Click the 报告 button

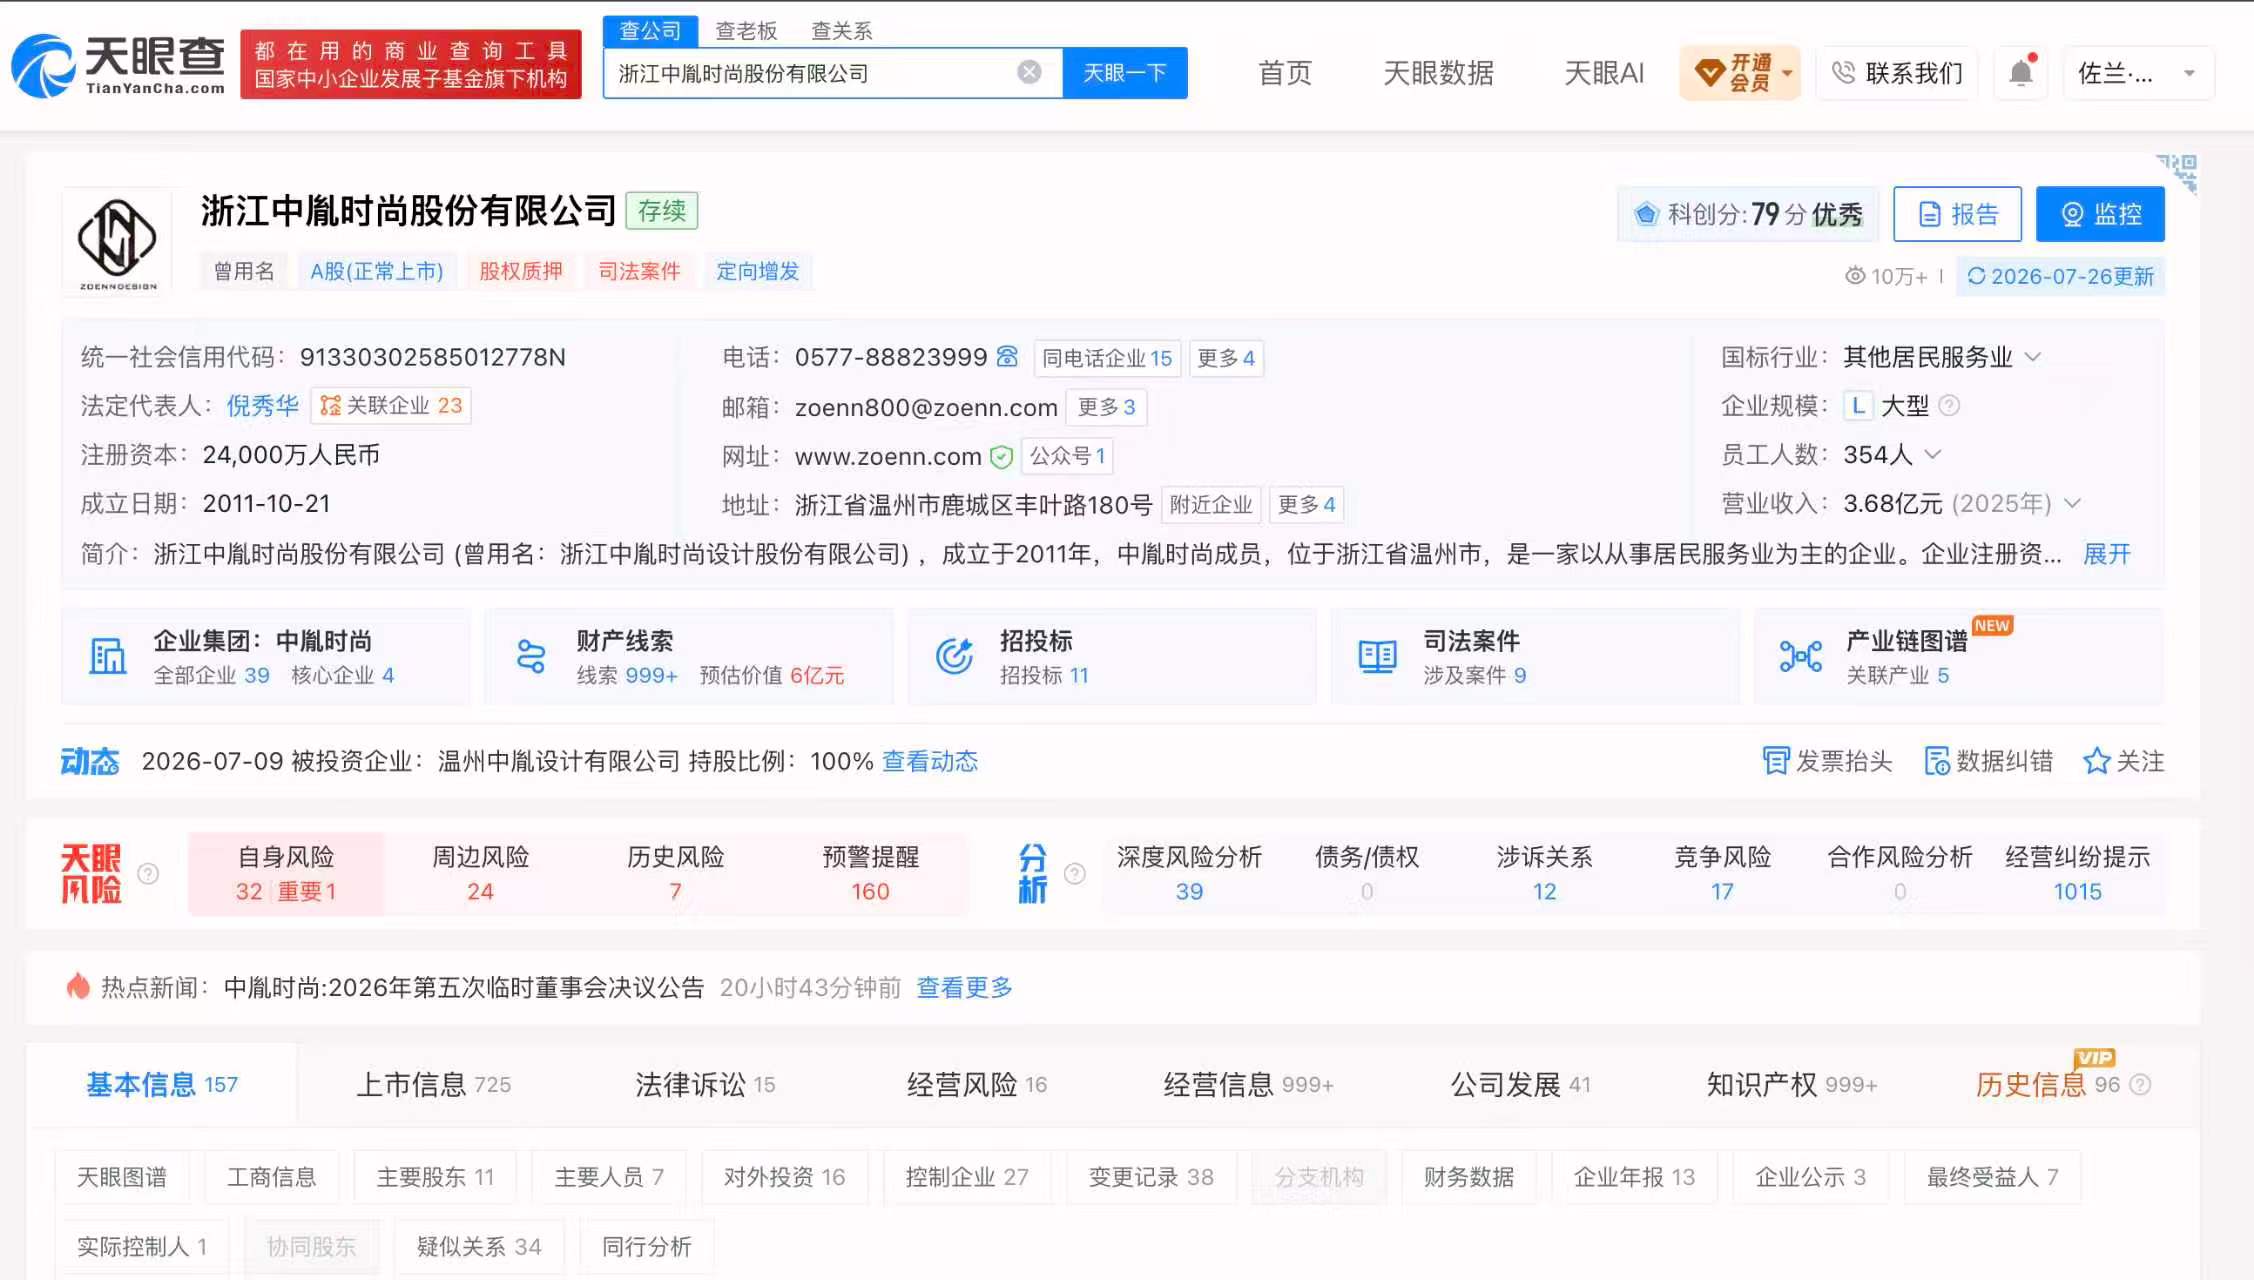(1958, 214)
